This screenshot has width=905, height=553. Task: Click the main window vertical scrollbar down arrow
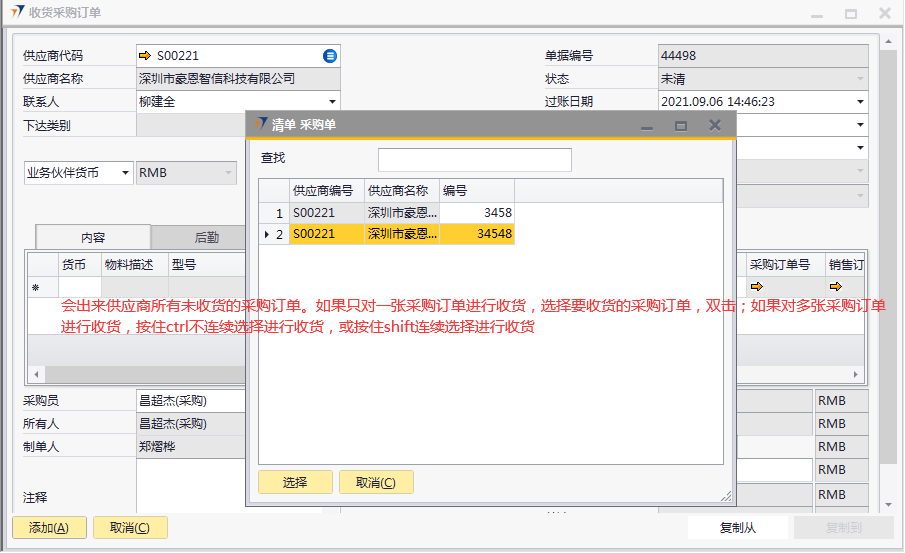coord(886,505)
